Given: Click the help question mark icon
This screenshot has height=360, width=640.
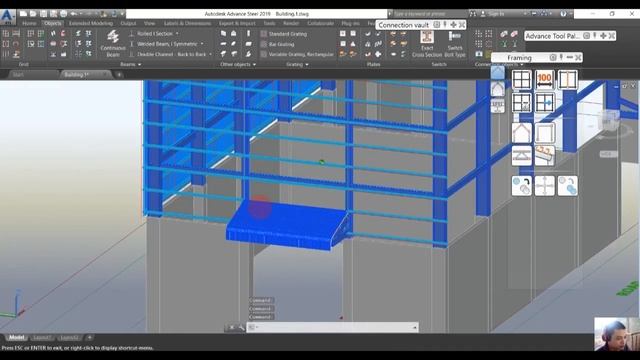Looking at the screenshot, I should 563,14.
